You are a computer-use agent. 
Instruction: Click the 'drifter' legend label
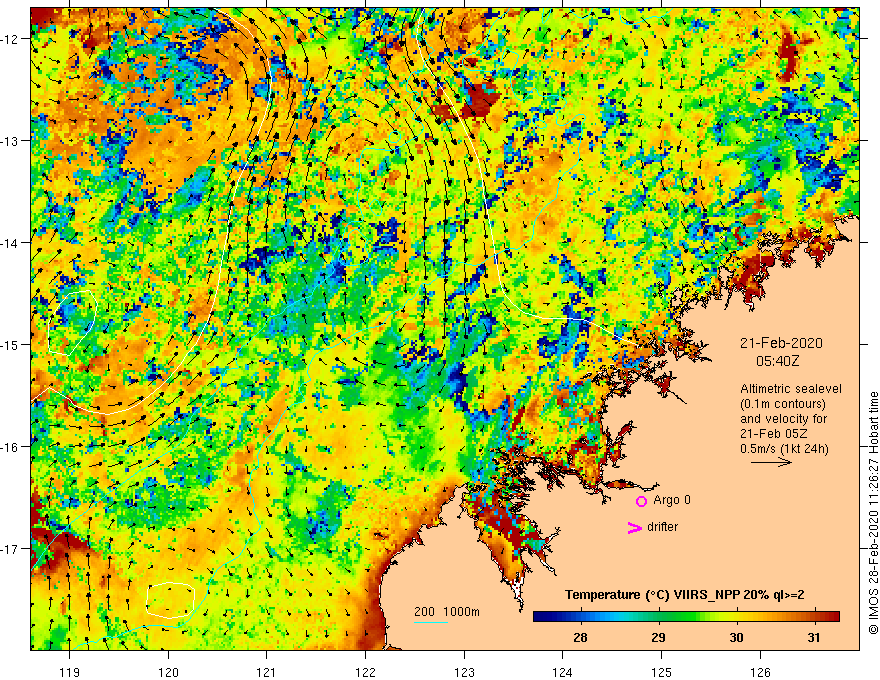pos(662,527)
